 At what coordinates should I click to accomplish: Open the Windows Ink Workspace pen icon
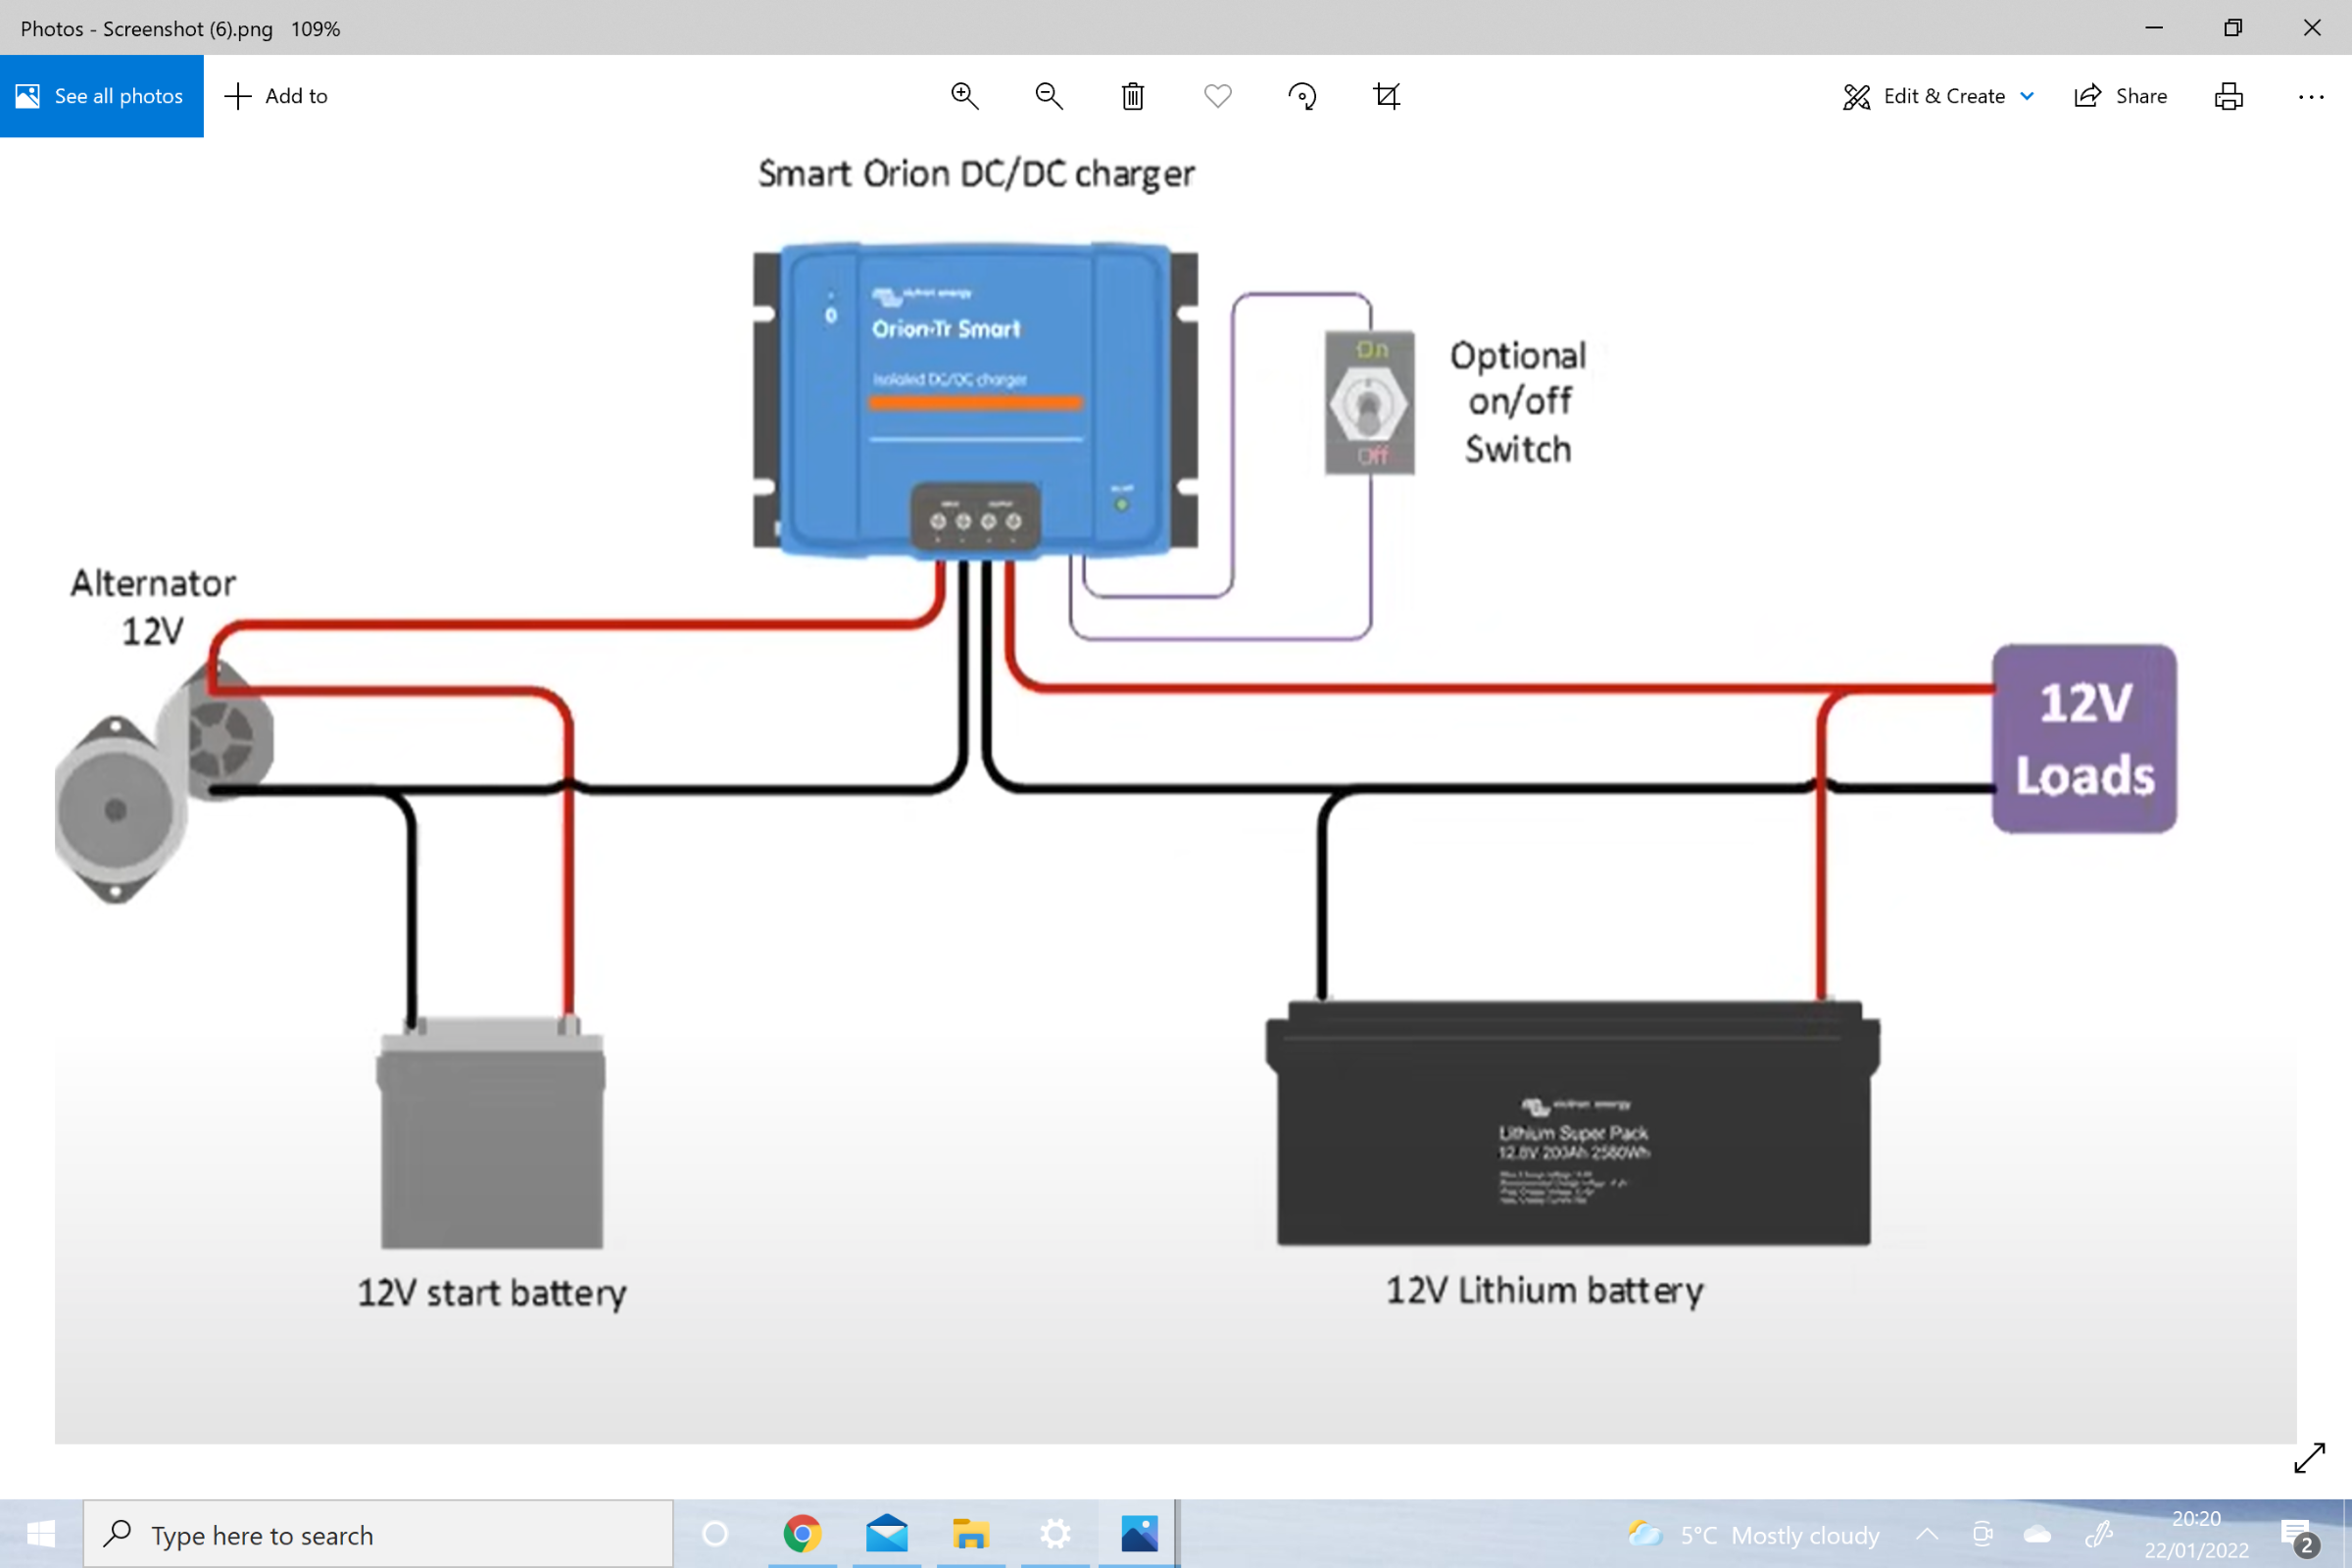click(2098, 1534)
